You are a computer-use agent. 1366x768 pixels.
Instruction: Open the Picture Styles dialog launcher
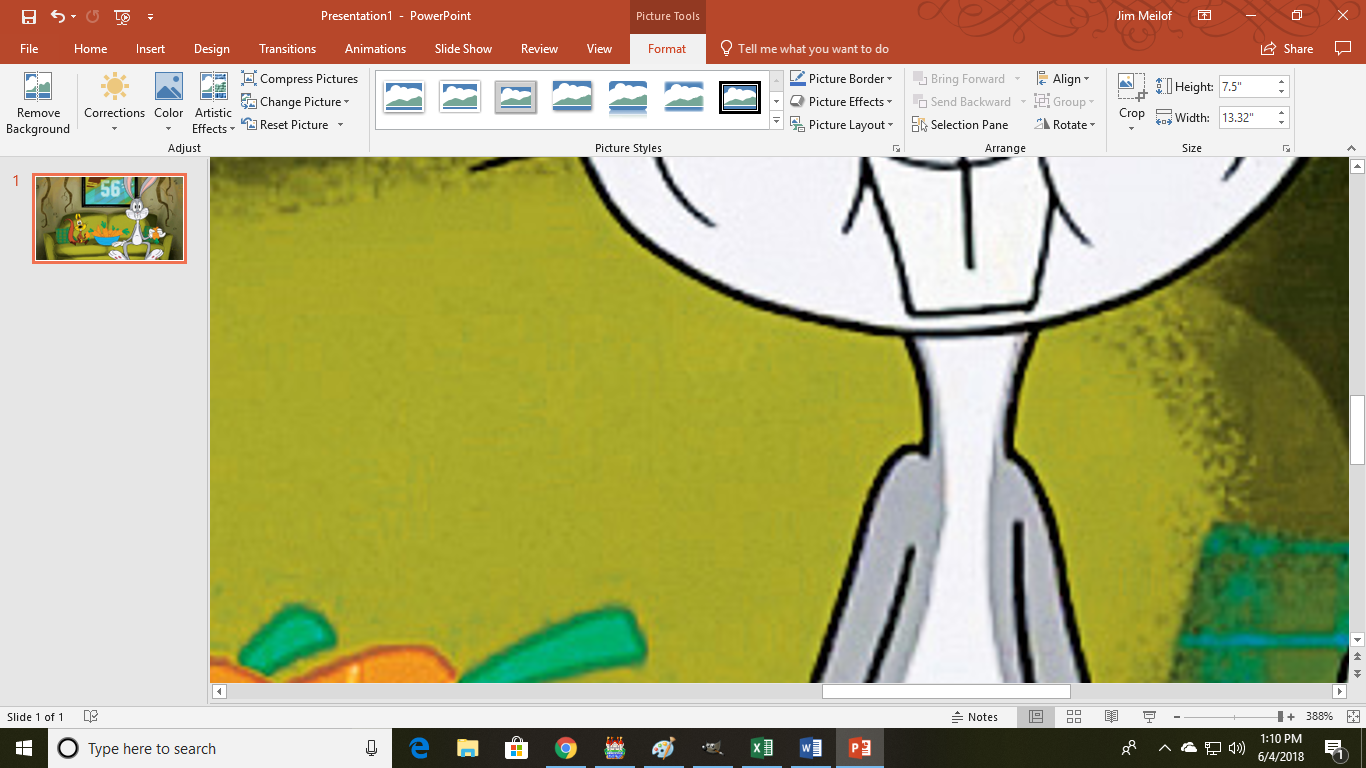tap(896, 147)
